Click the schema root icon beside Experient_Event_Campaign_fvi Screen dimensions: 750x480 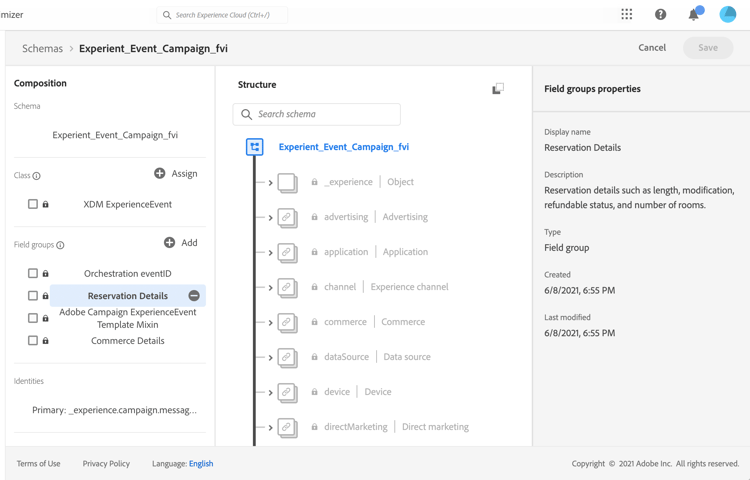click(255, 147)
